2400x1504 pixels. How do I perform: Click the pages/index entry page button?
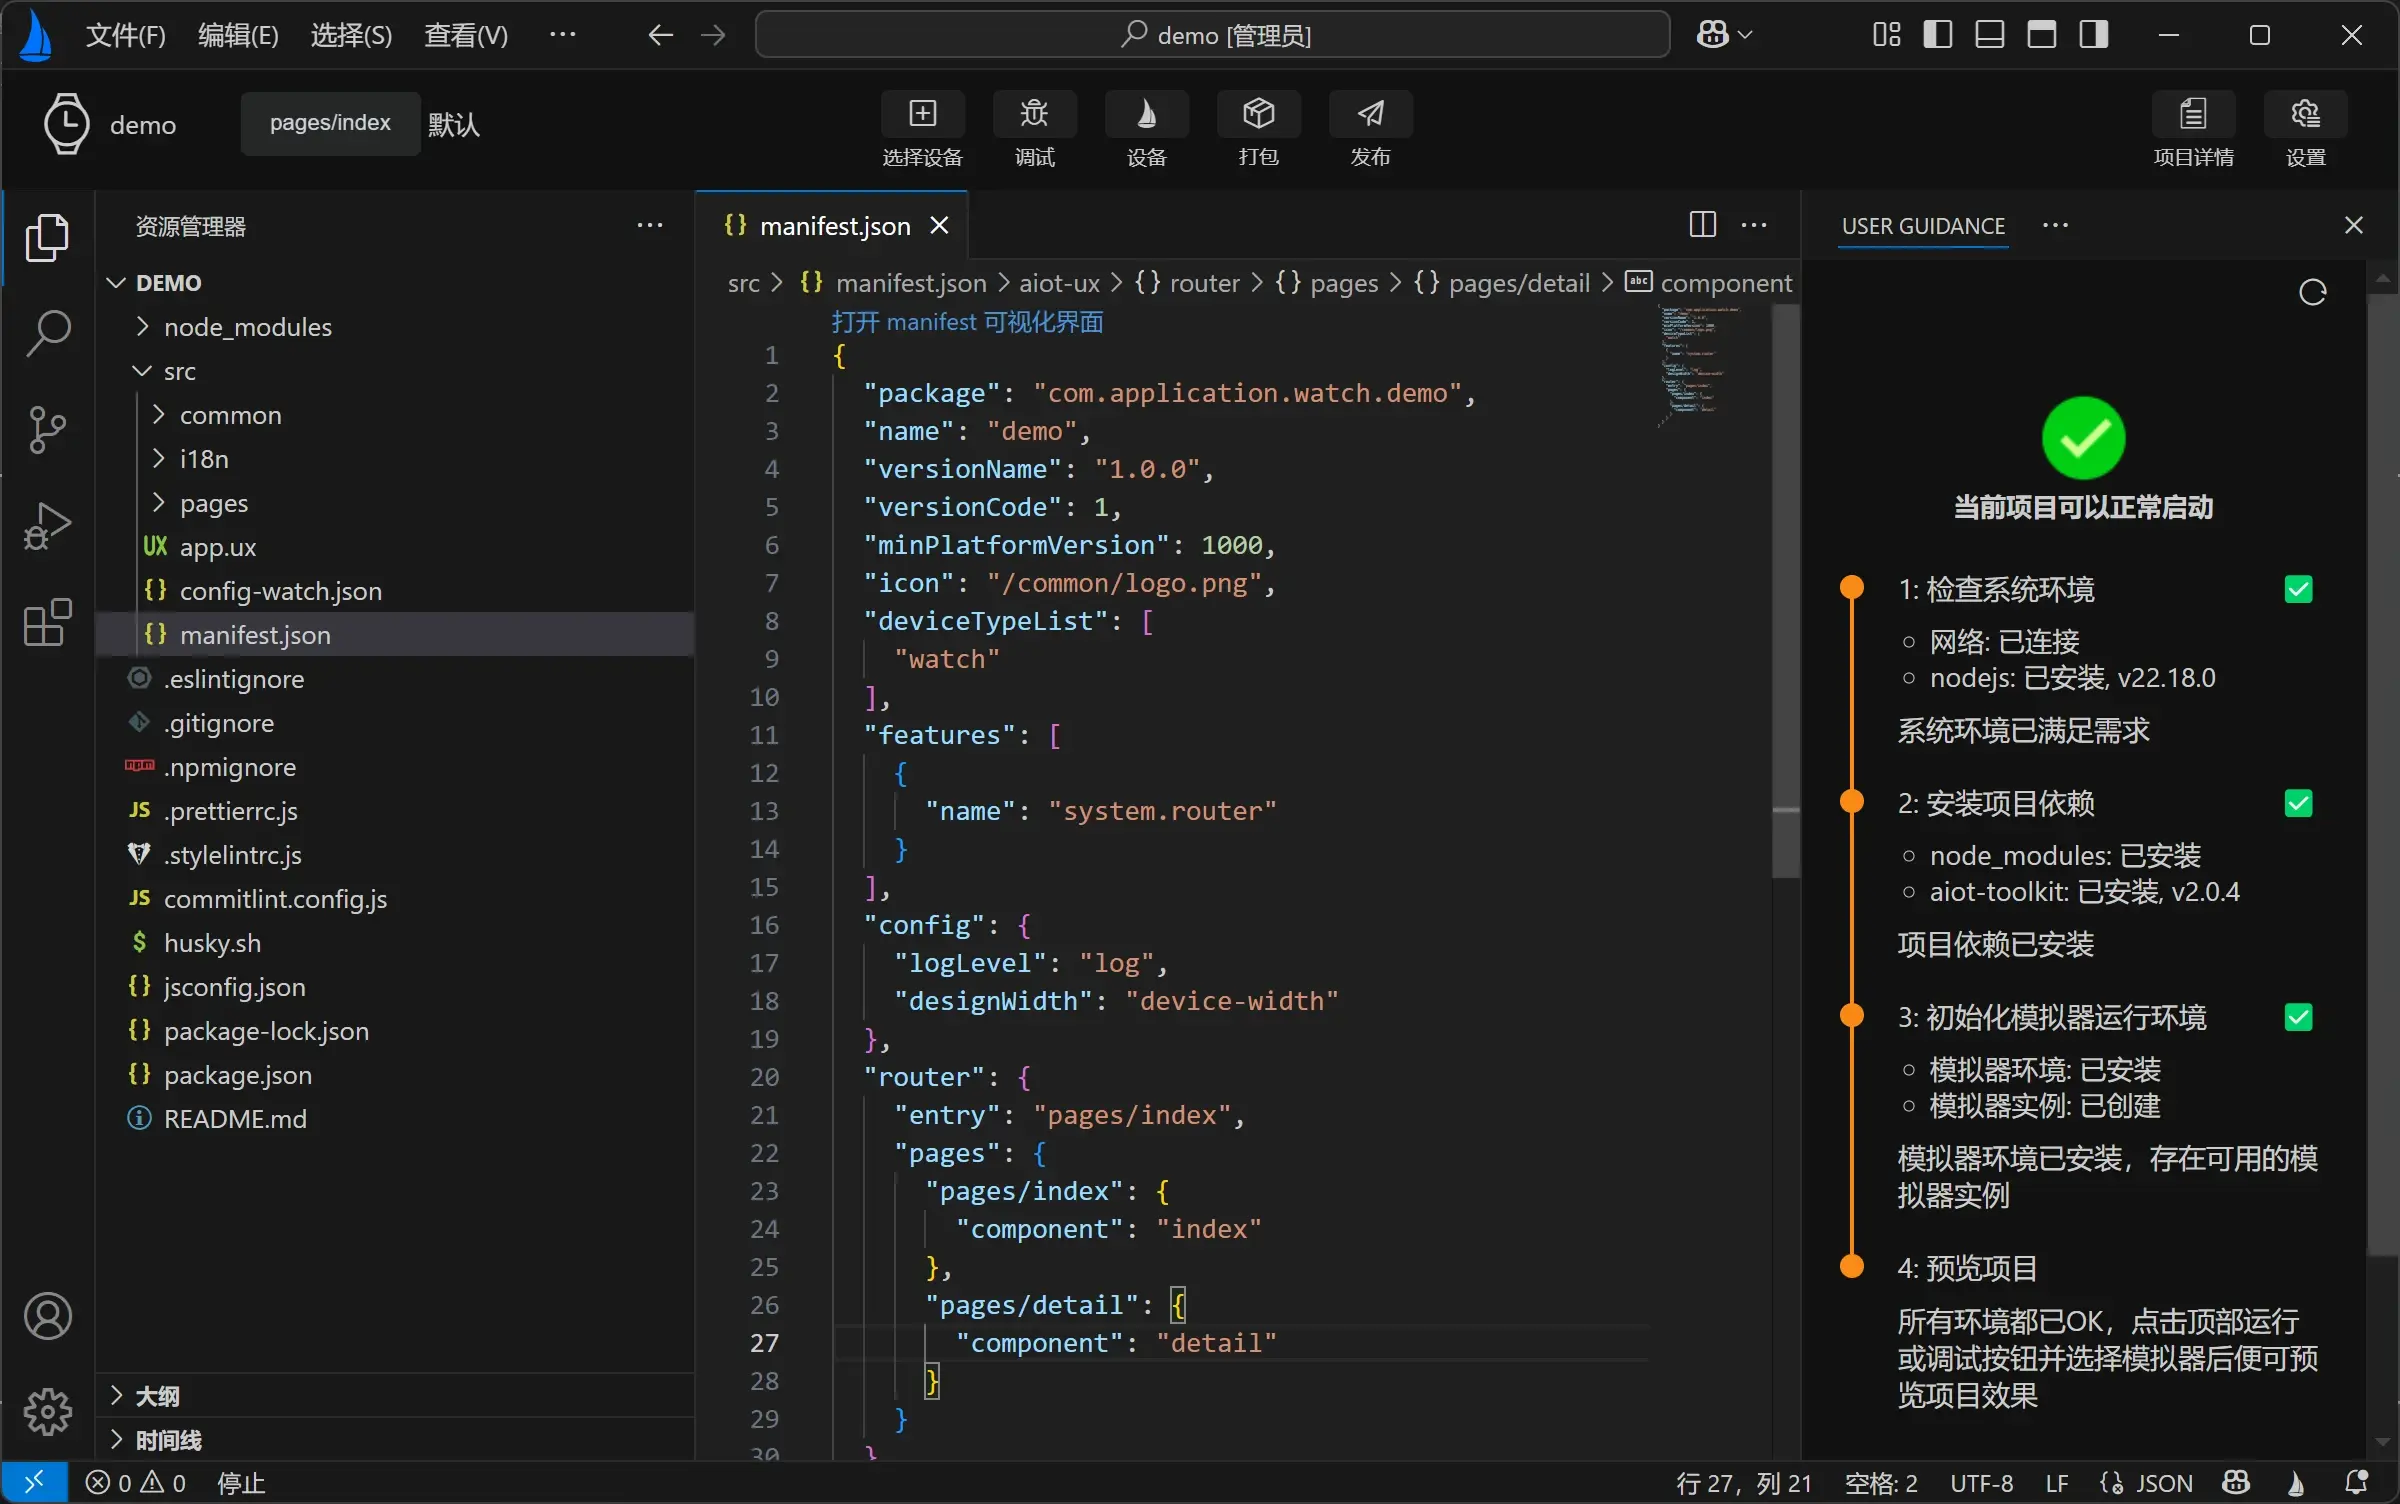coord(330,123)
